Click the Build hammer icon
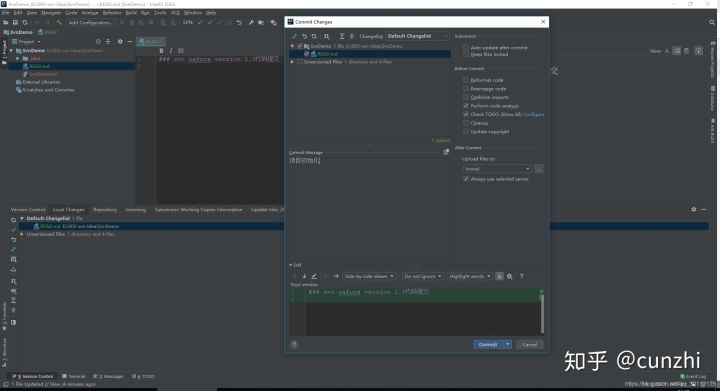Screen dimensions: 720x391 pyautogui.click(x=59, y=22)
